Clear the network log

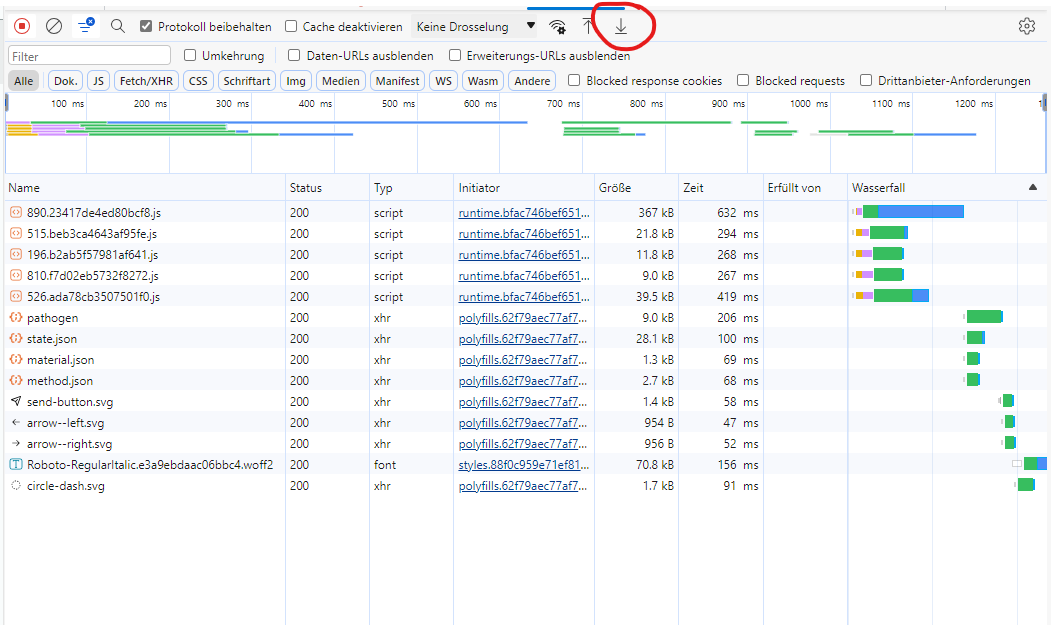(x=54, y=26)
